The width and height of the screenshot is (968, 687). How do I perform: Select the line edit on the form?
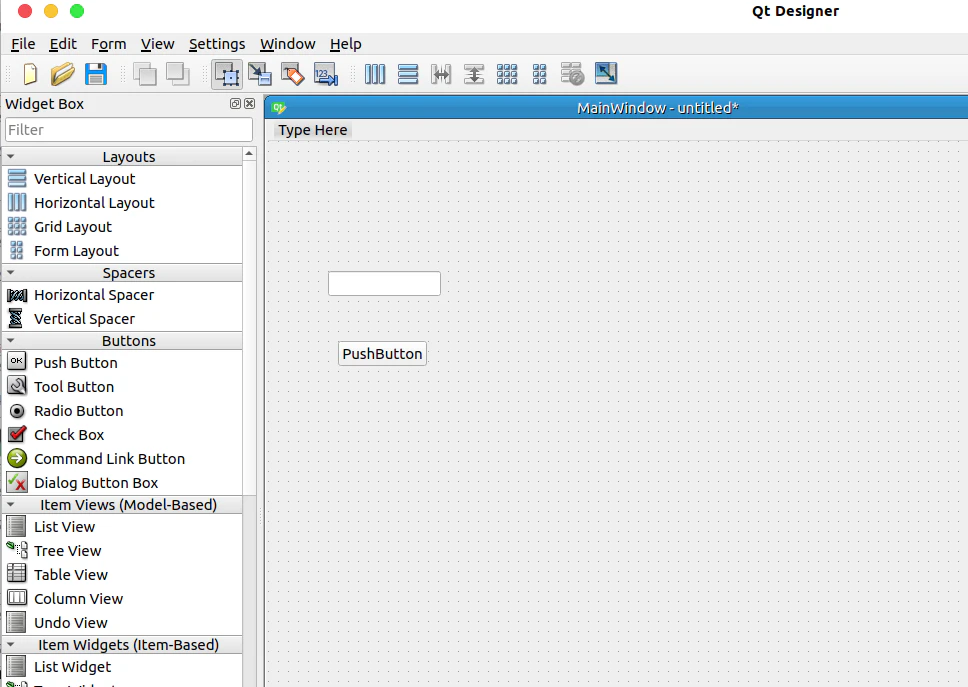[x=384, y=283]
